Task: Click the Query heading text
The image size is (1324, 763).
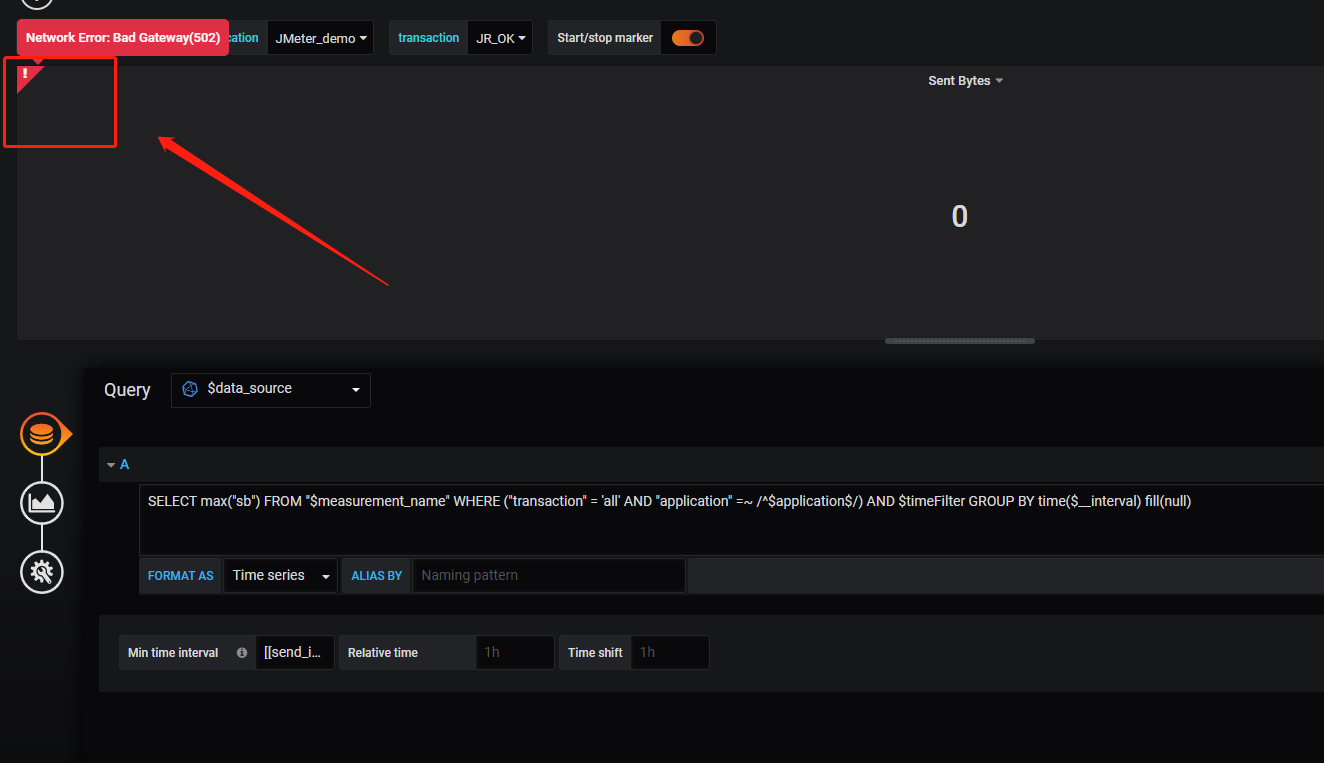Action: (127, 390)
